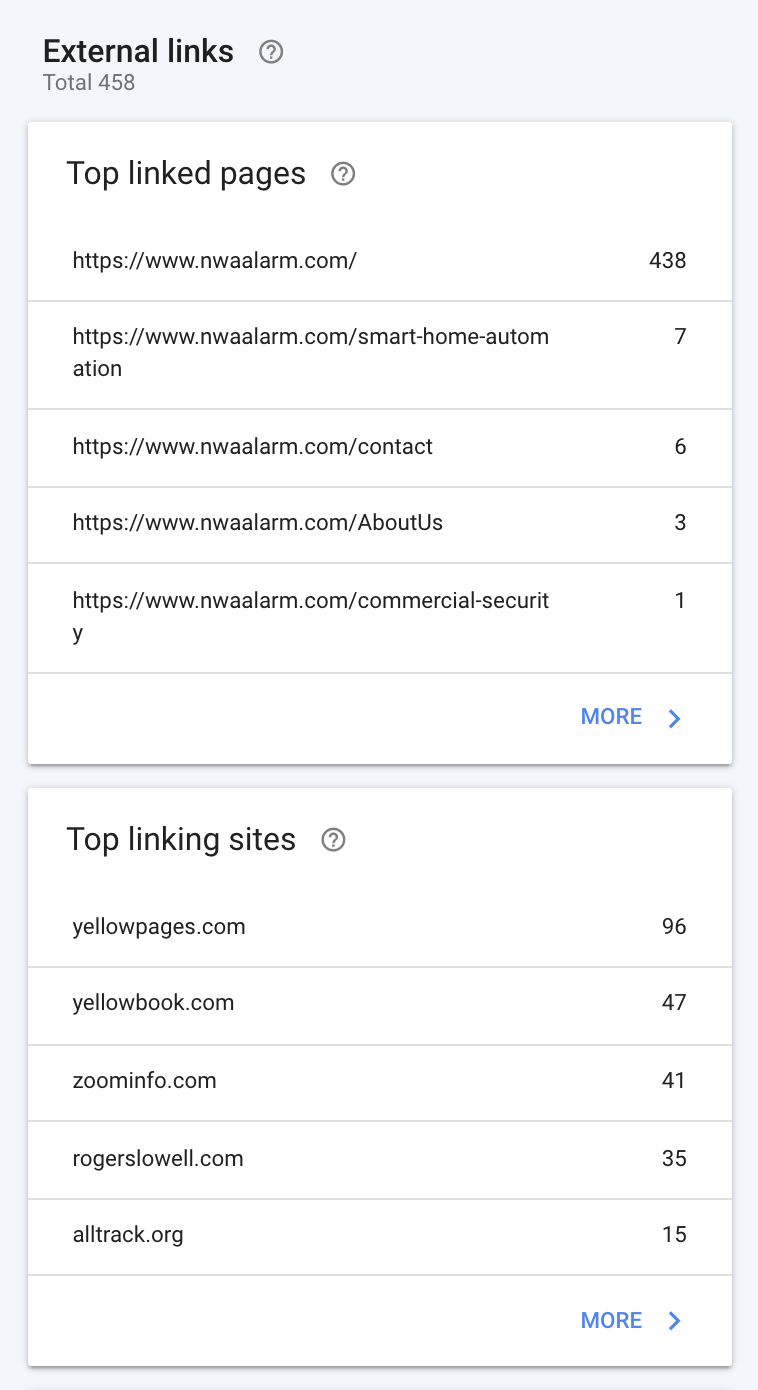The image size is (758, 1390).
Task: Open the yellowbook.com linking site row
Action: [153, 1002]
